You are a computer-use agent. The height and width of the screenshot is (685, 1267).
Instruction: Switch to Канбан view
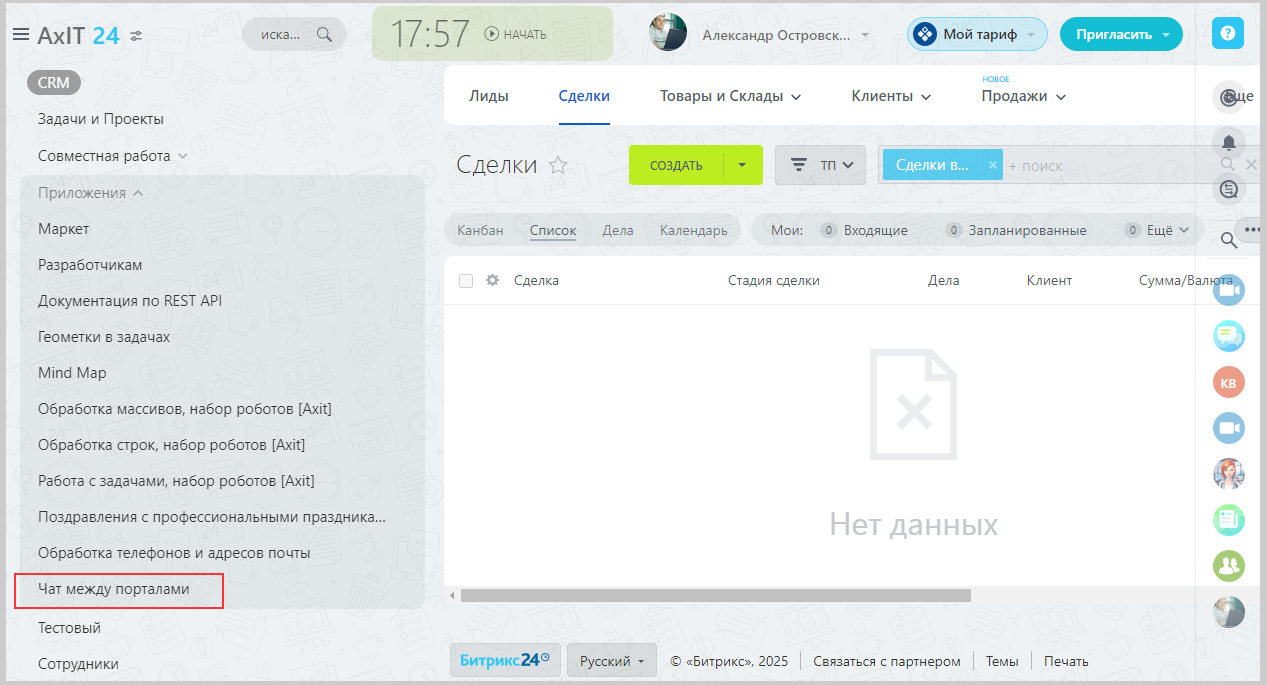(x=480, y=230)
